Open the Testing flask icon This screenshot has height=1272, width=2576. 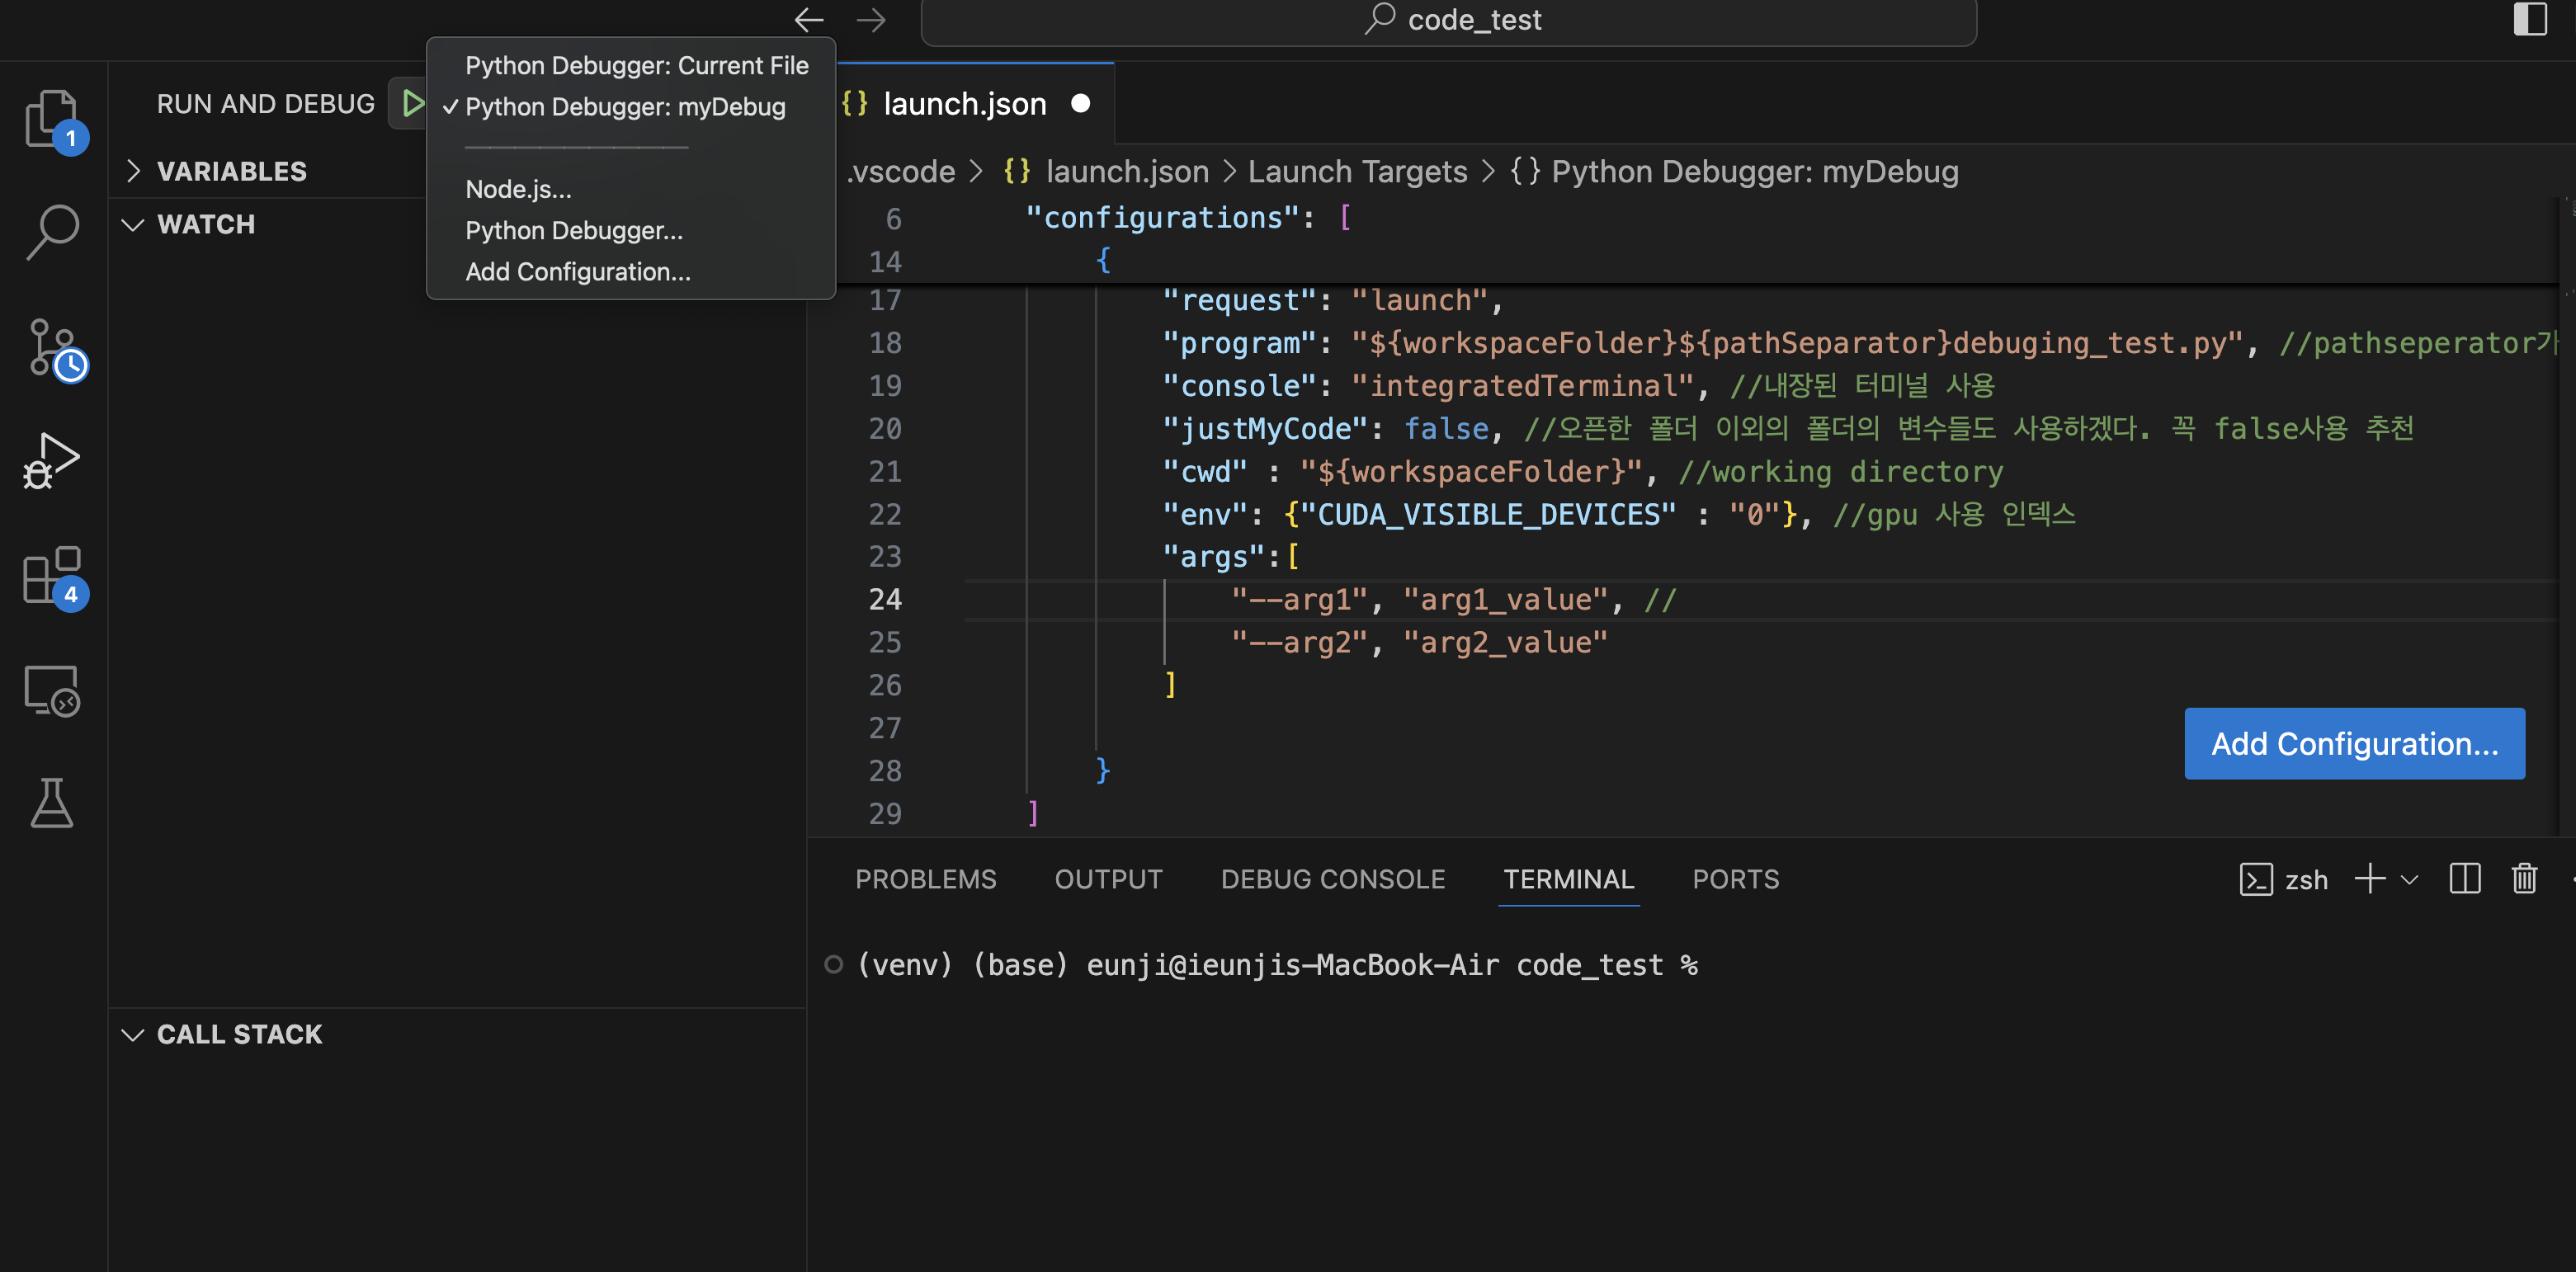click(52, 804)
